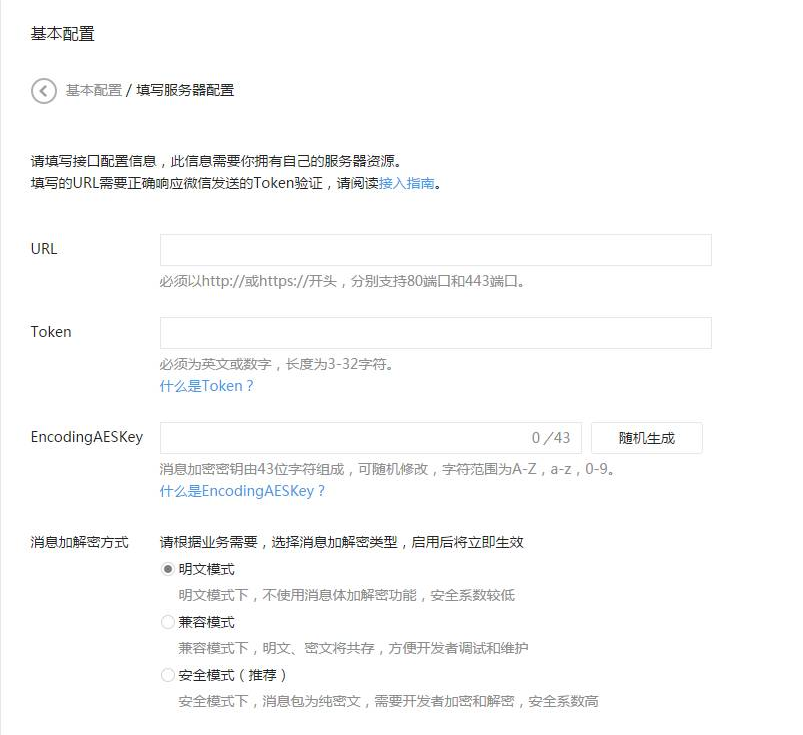Click into the Token text box
803x735 pixels.
coord(435,333)
